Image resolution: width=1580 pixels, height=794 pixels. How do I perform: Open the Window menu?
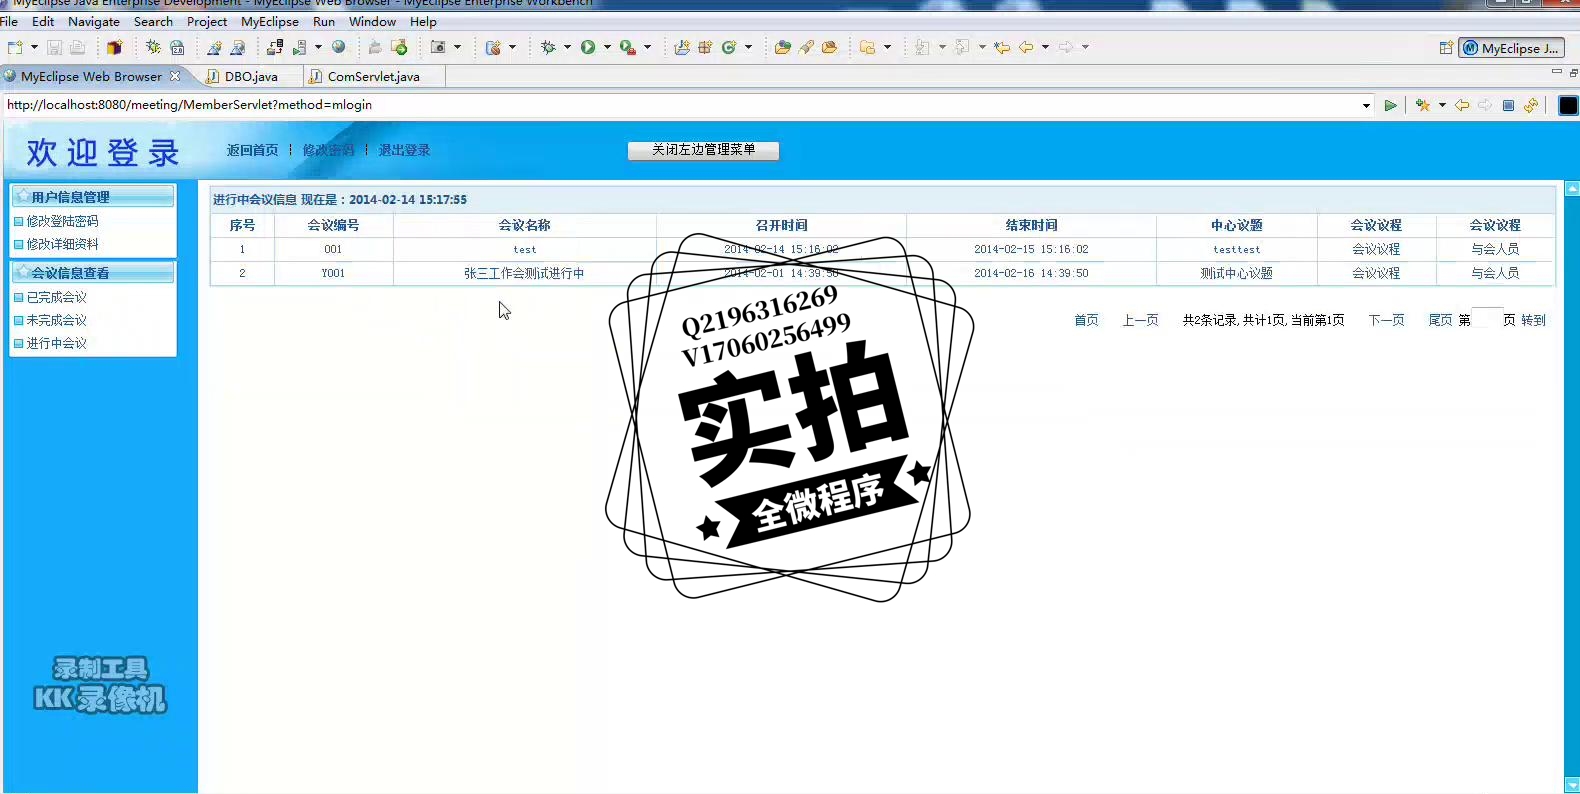372,21
